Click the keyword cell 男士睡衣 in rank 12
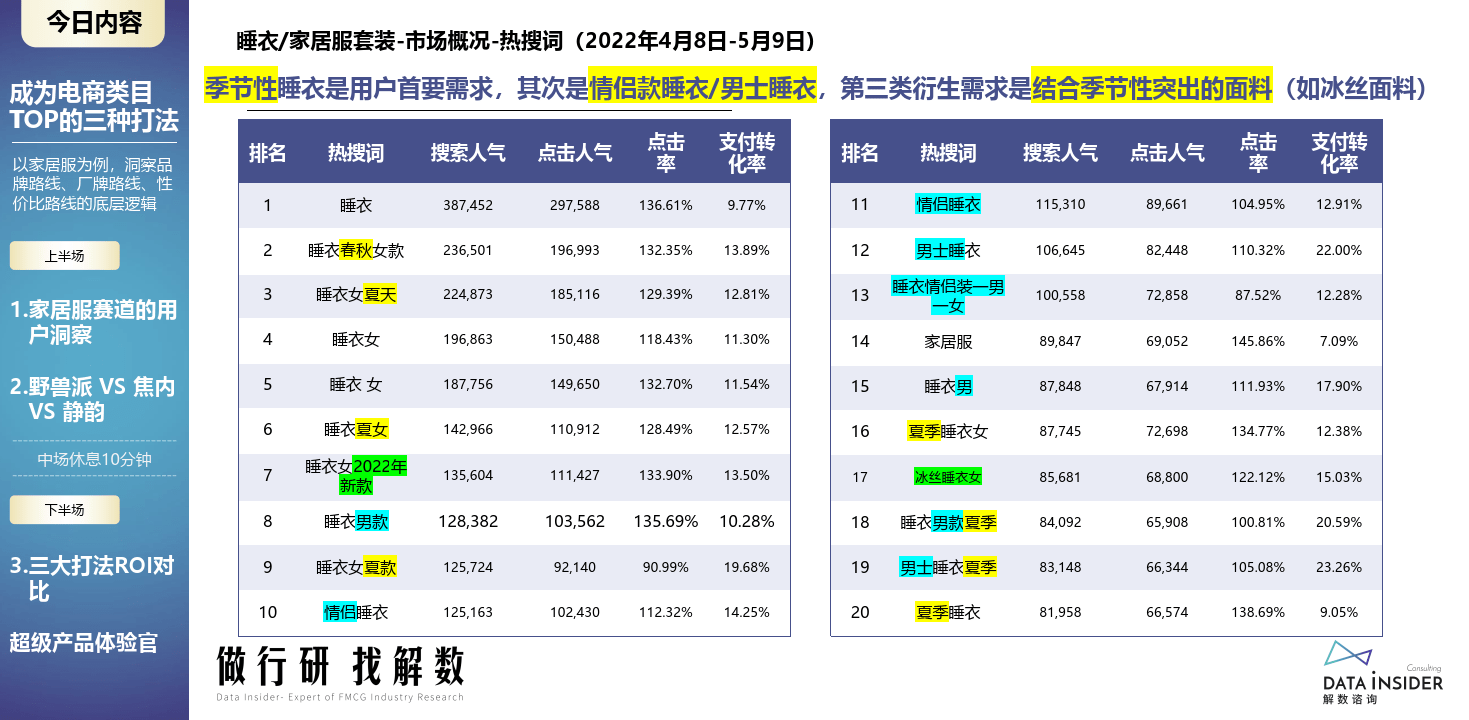This screenshot has height=720, width=1469. point(948,250)
